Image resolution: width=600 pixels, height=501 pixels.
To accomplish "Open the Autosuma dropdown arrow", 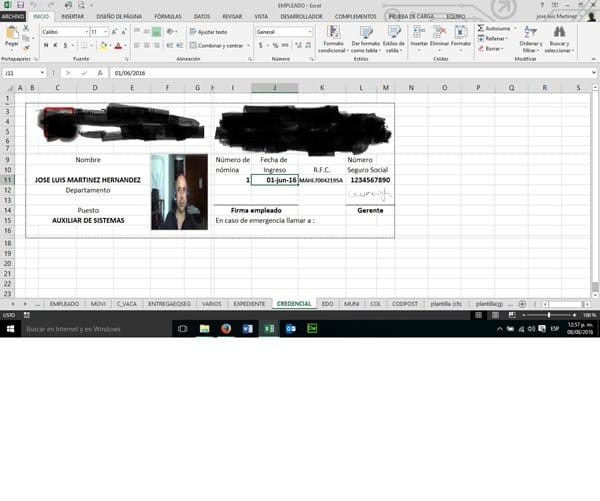I will 515,28.
